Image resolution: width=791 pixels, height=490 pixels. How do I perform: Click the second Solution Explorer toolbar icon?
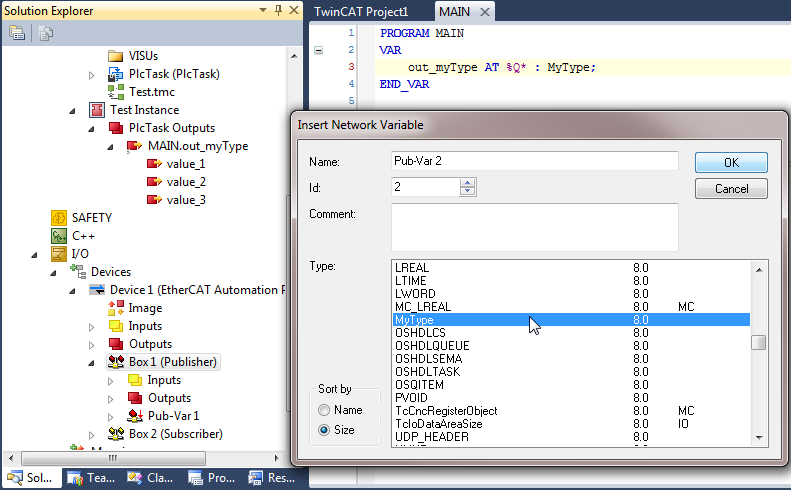45,33
